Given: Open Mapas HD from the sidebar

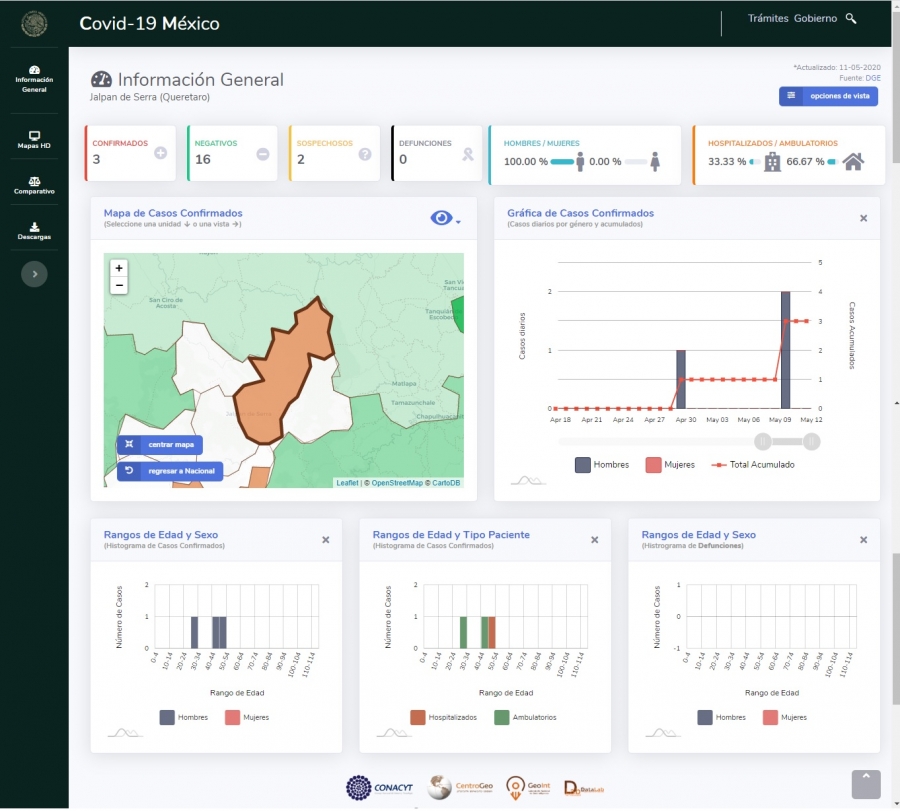Looking at the screenshot, I should point(34,139).
